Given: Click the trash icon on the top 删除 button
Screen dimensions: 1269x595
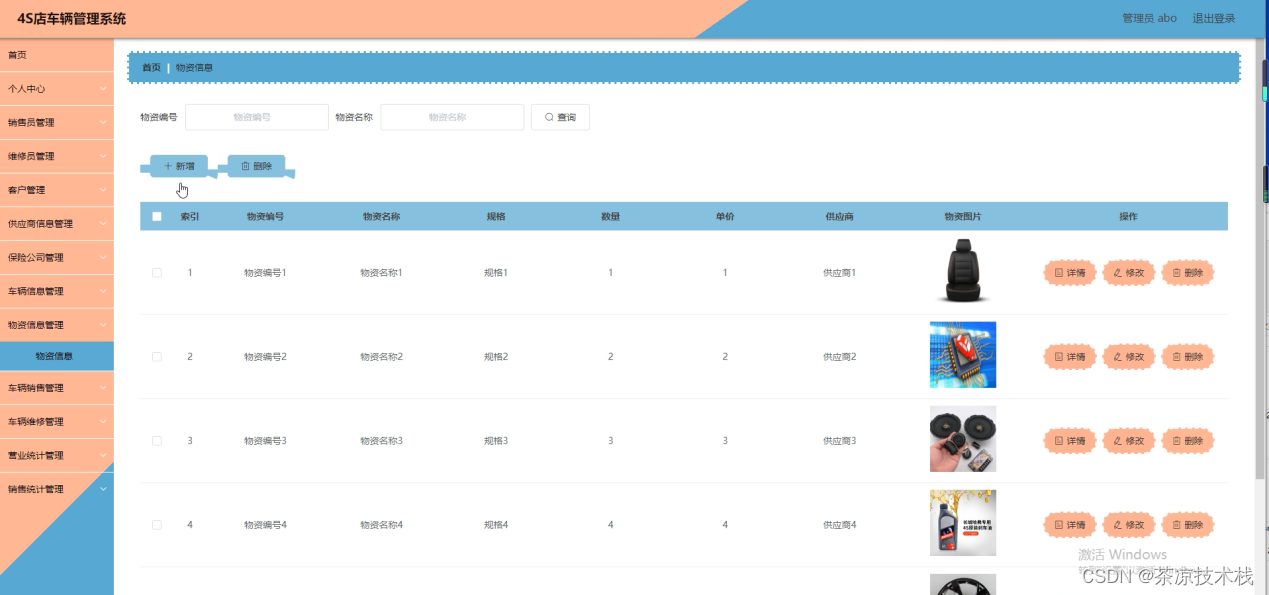Looking at the screenshot, I should 243,166.
